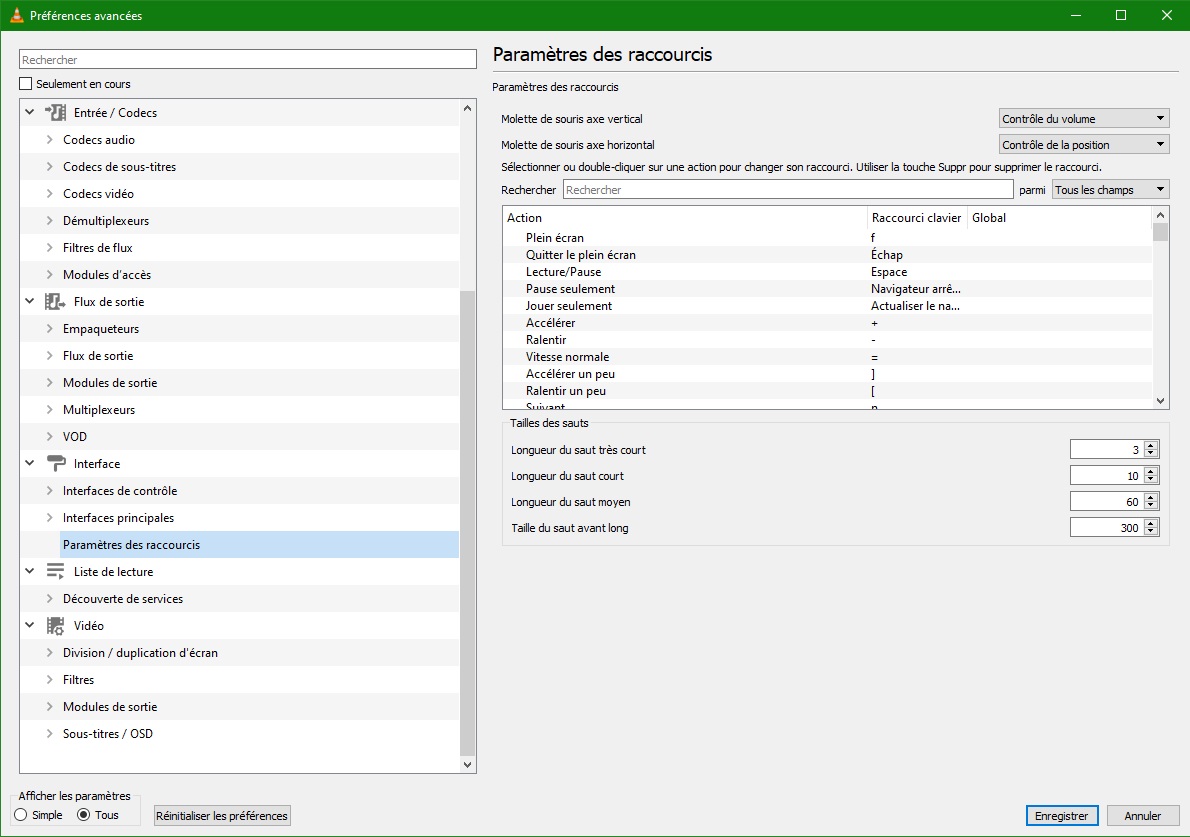This screenshot has height=837, width=1190.
Task: Open the Contrôle du volume dropdown
Action: 1083,119
